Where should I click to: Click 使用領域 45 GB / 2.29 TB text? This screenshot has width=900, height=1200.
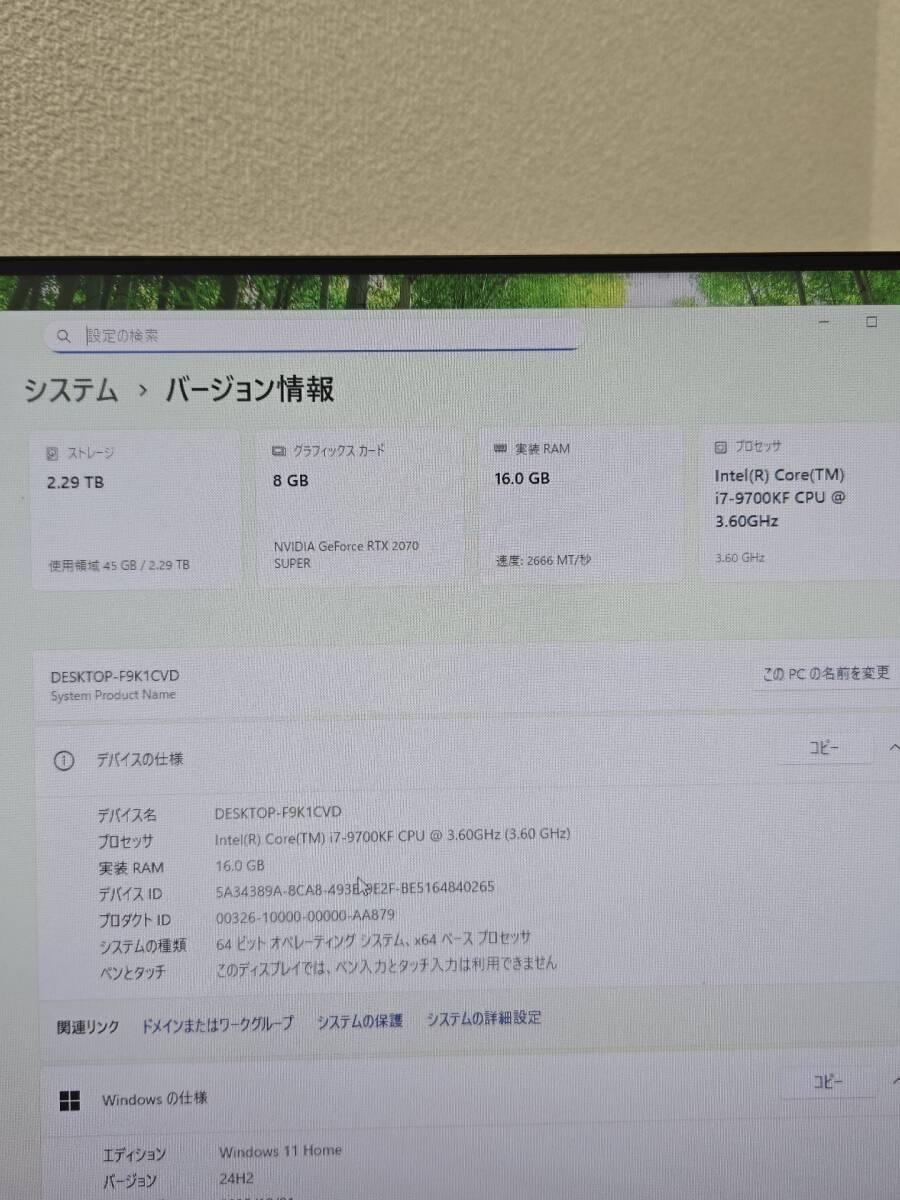coord(119,565)
